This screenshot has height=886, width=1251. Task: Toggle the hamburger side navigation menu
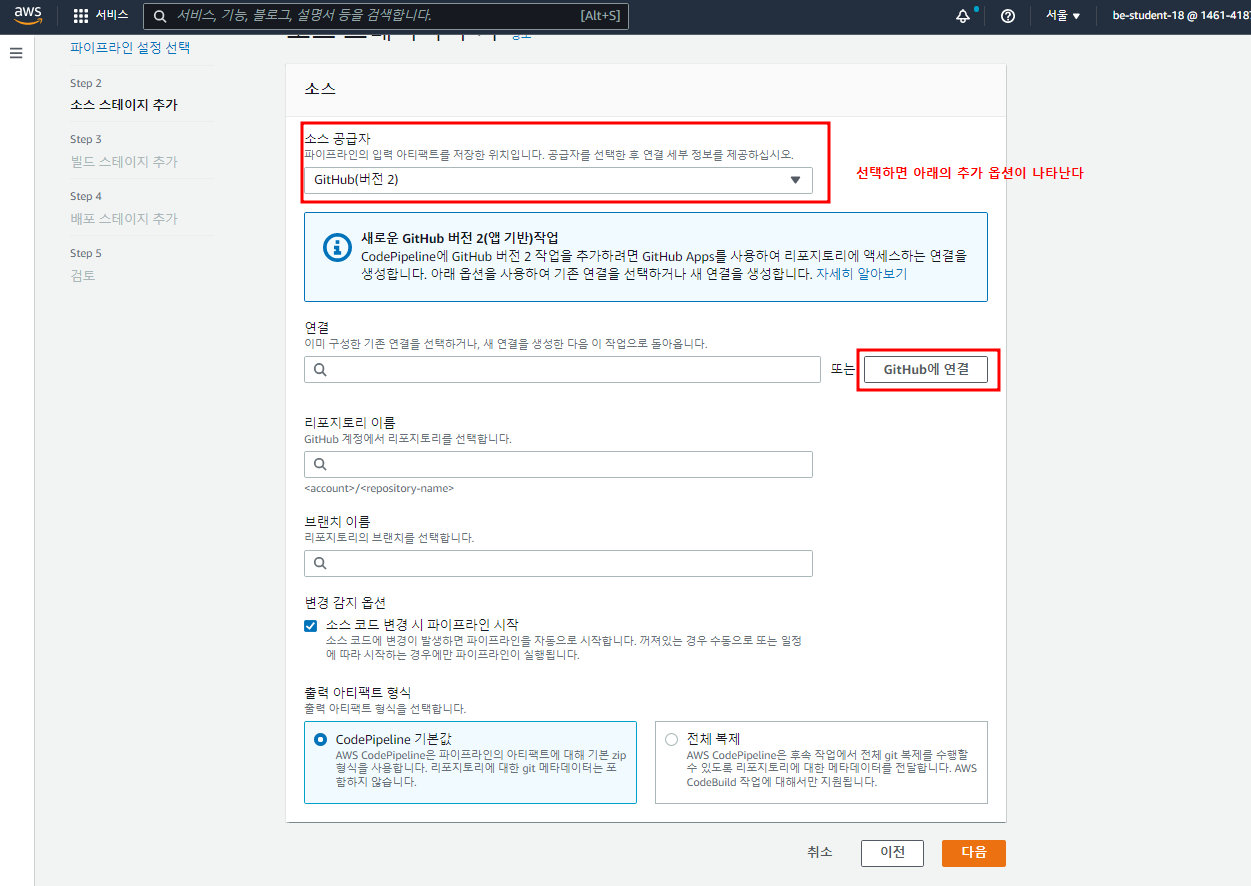point(16,52)
